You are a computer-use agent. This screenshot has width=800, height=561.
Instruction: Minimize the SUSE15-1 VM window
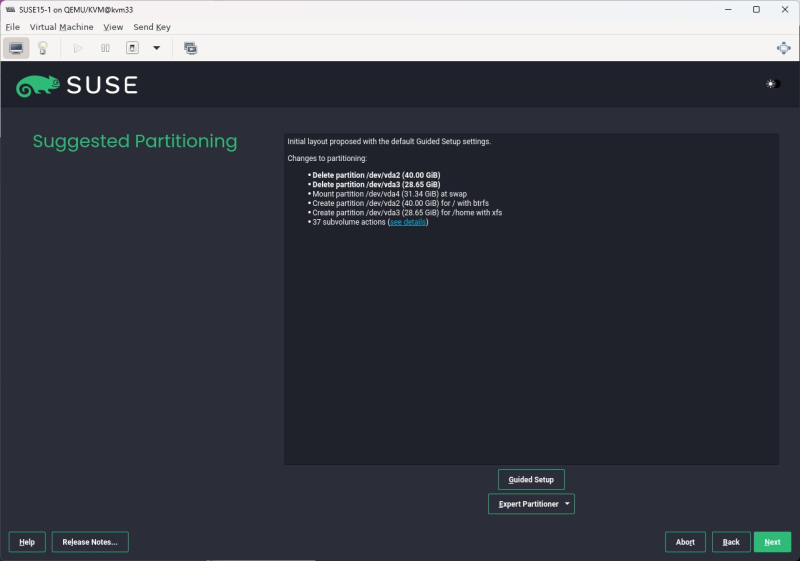(728, 10)
